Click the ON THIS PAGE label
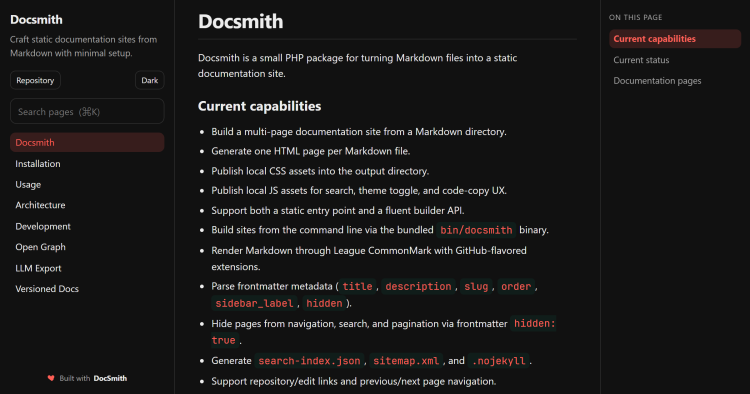This screenshot has height=394, width=750. 636,17
